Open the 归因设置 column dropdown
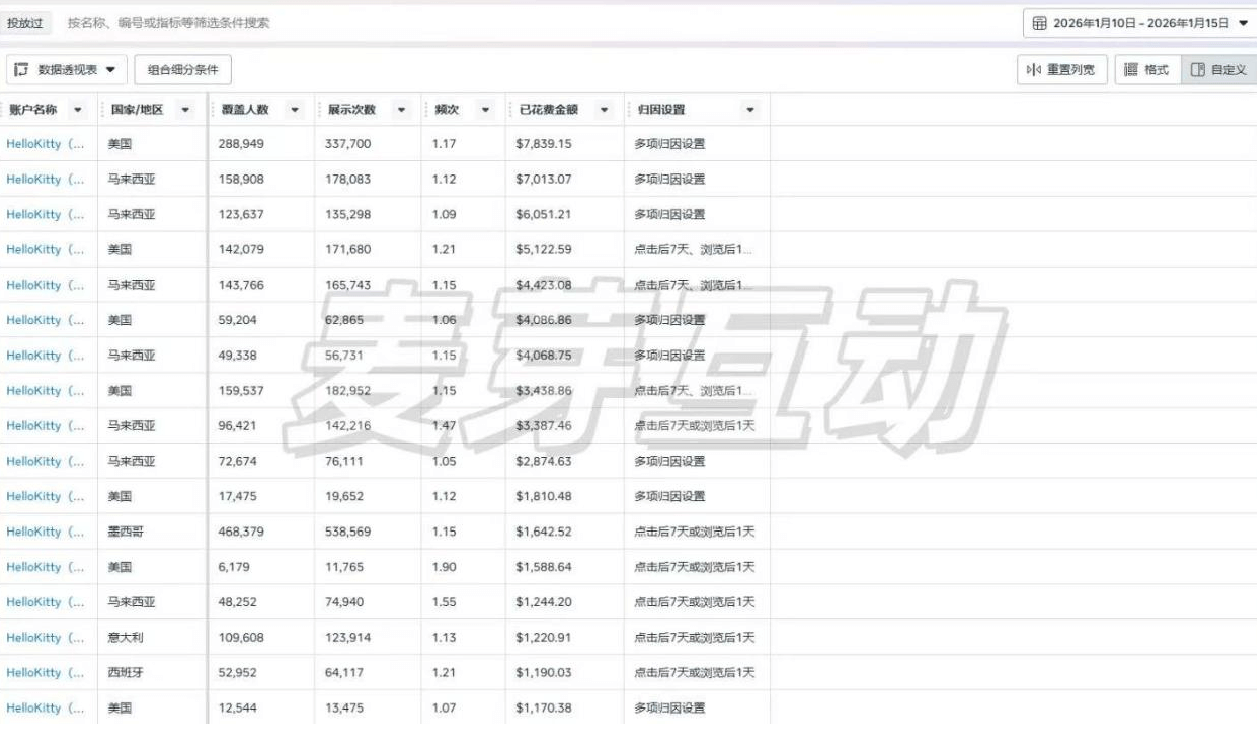The image size is (1257, 735). (750, 111)
